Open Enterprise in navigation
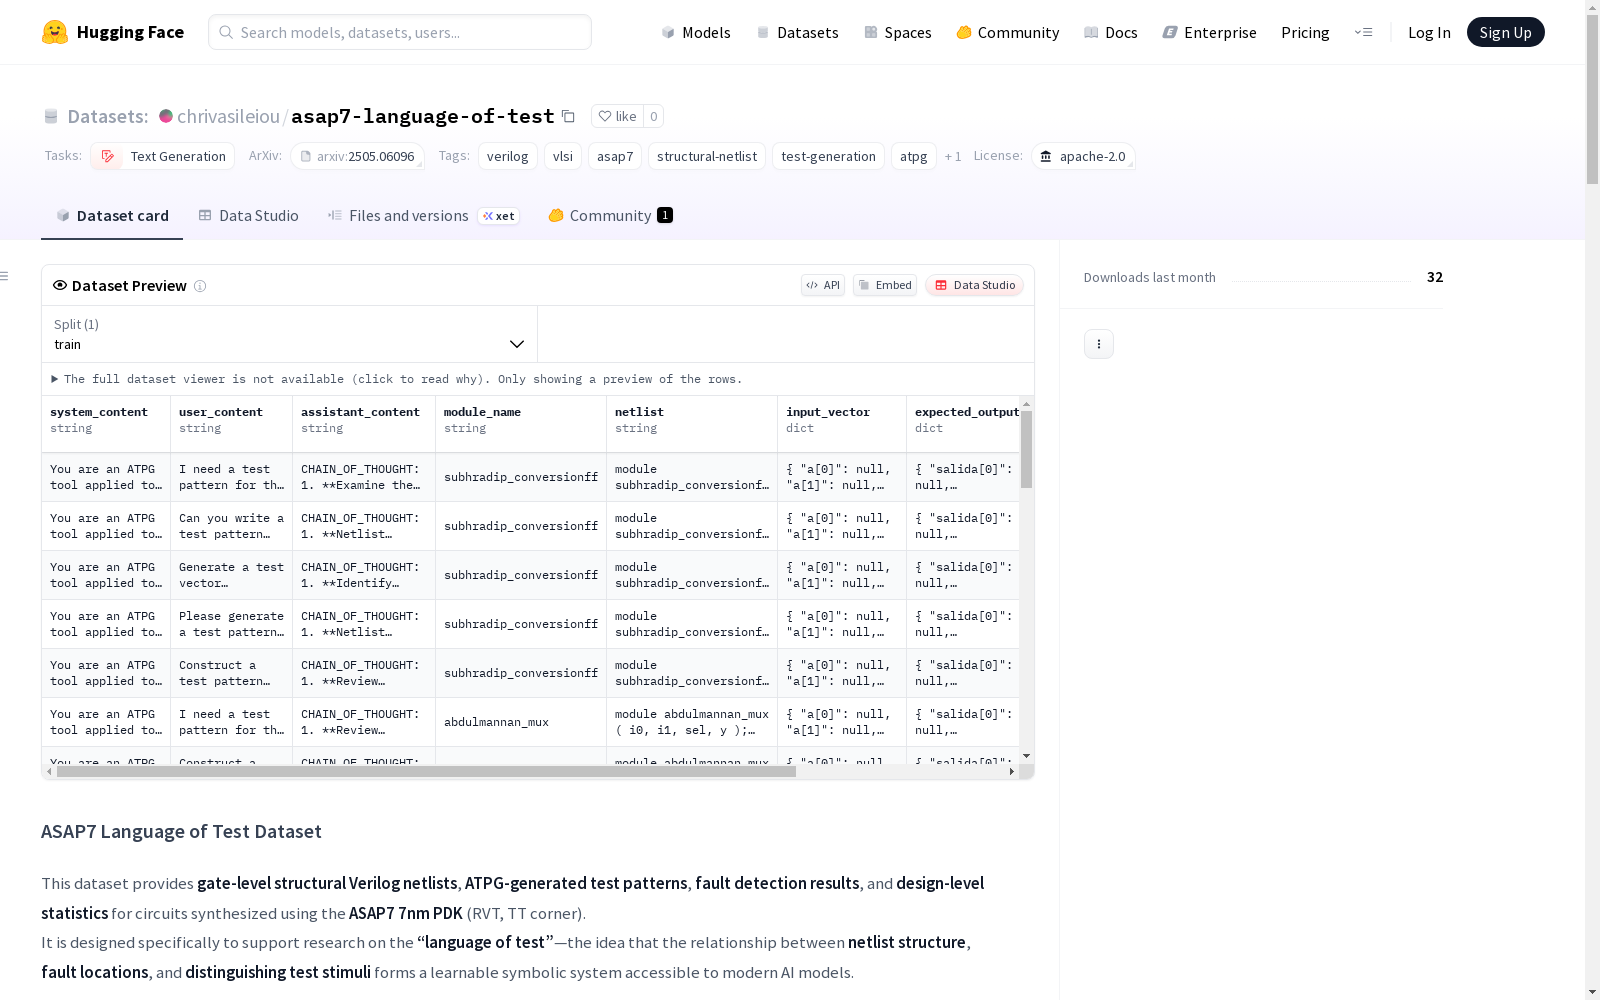Image resolution: width=1600 pixels, height=1000 pixels. [1210, 32]
